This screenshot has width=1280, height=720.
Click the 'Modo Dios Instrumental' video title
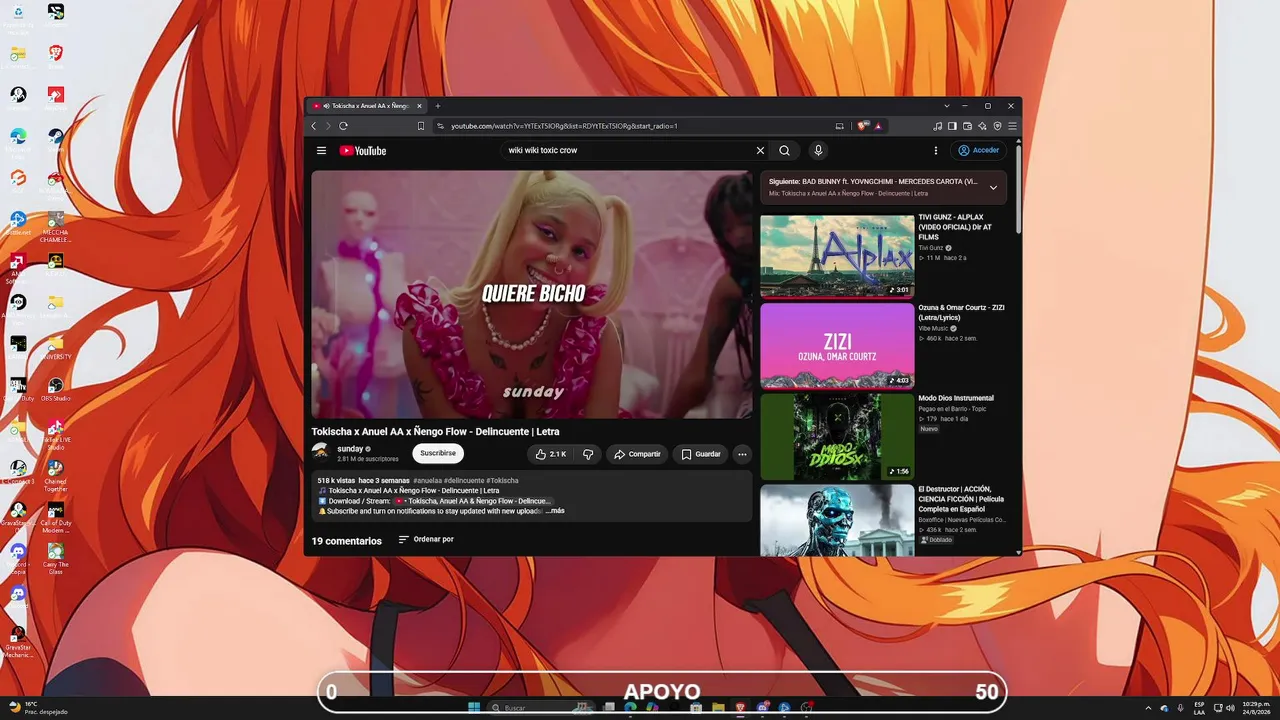pos(956,398)
